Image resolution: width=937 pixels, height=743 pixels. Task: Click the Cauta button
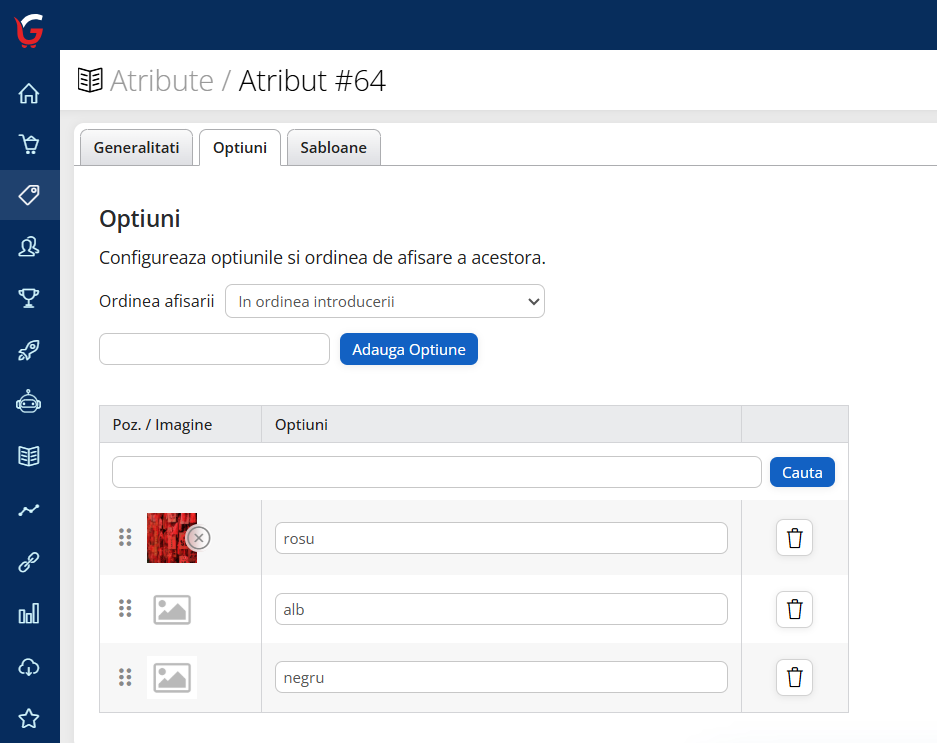(802, 472)
